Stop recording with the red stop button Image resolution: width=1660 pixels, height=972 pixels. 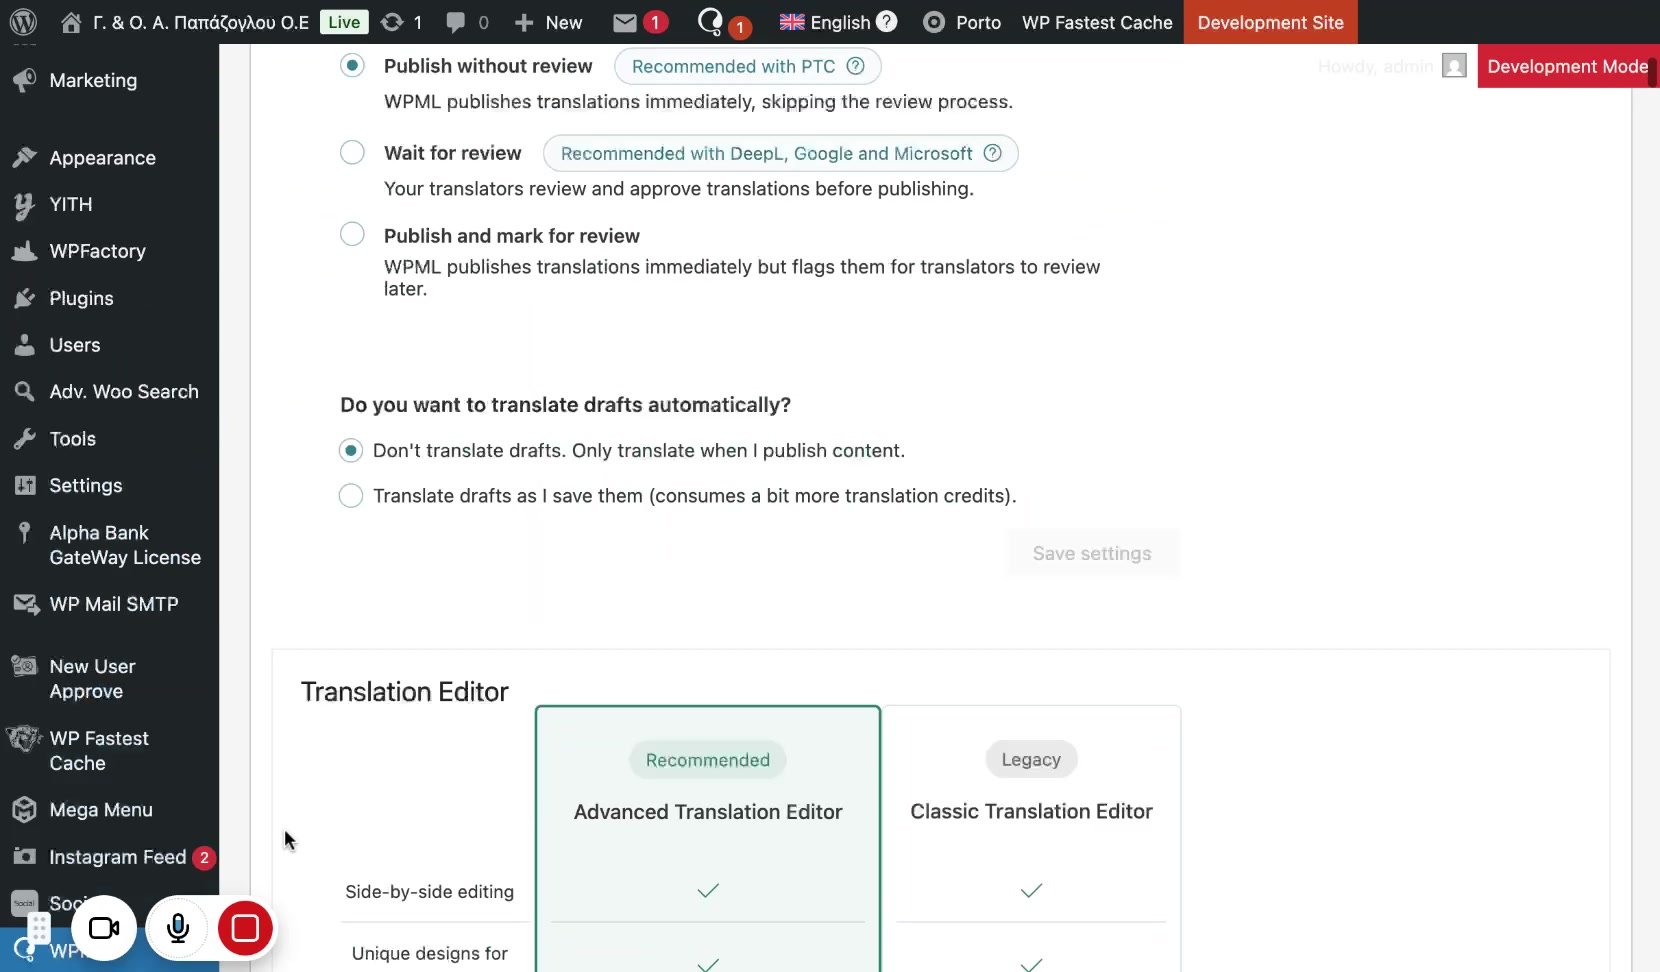[x=245, y=928]
